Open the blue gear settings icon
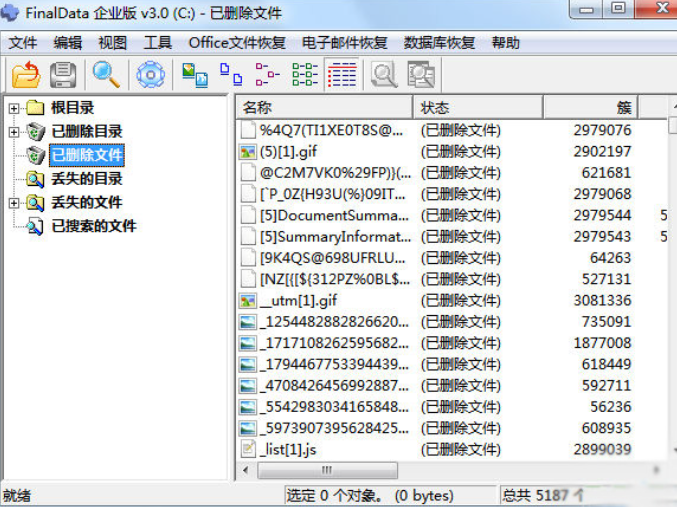677x507 pixels. tap(150, 75)
